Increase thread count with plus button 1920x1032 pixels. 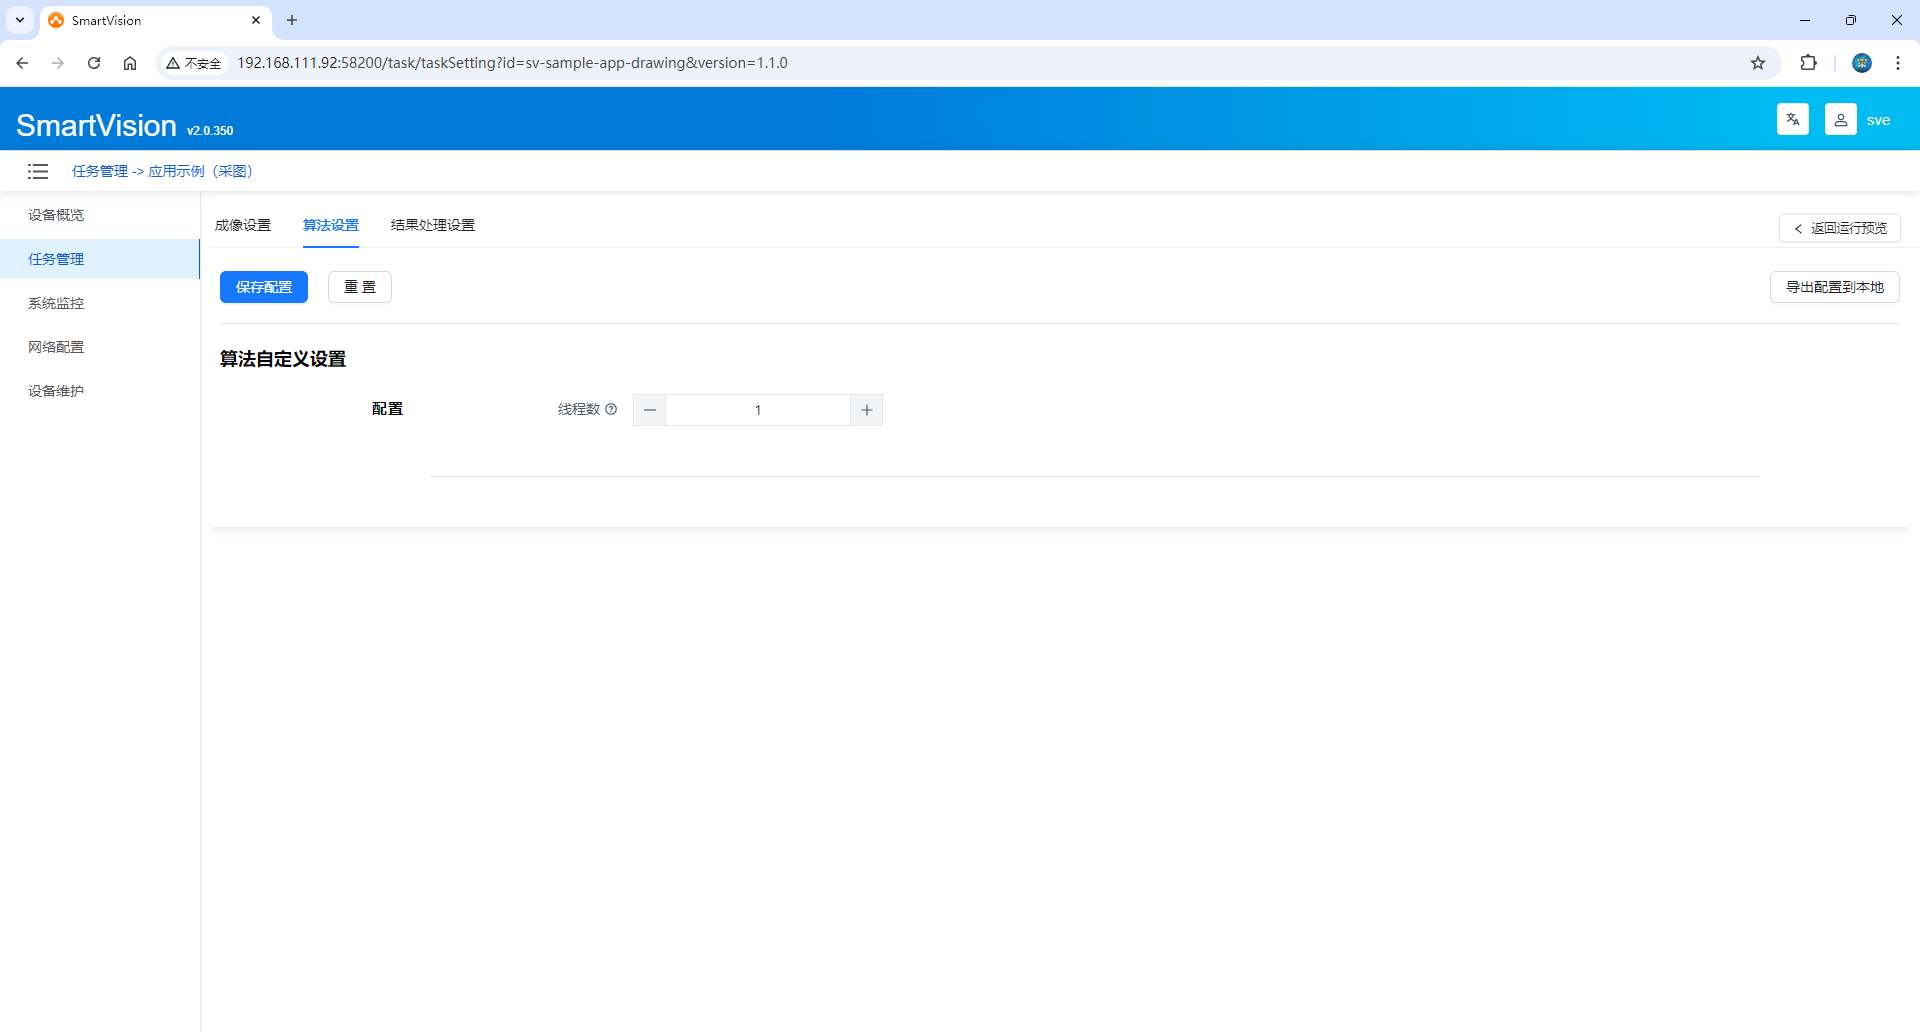pyautogui.click(x=867, y=410)
